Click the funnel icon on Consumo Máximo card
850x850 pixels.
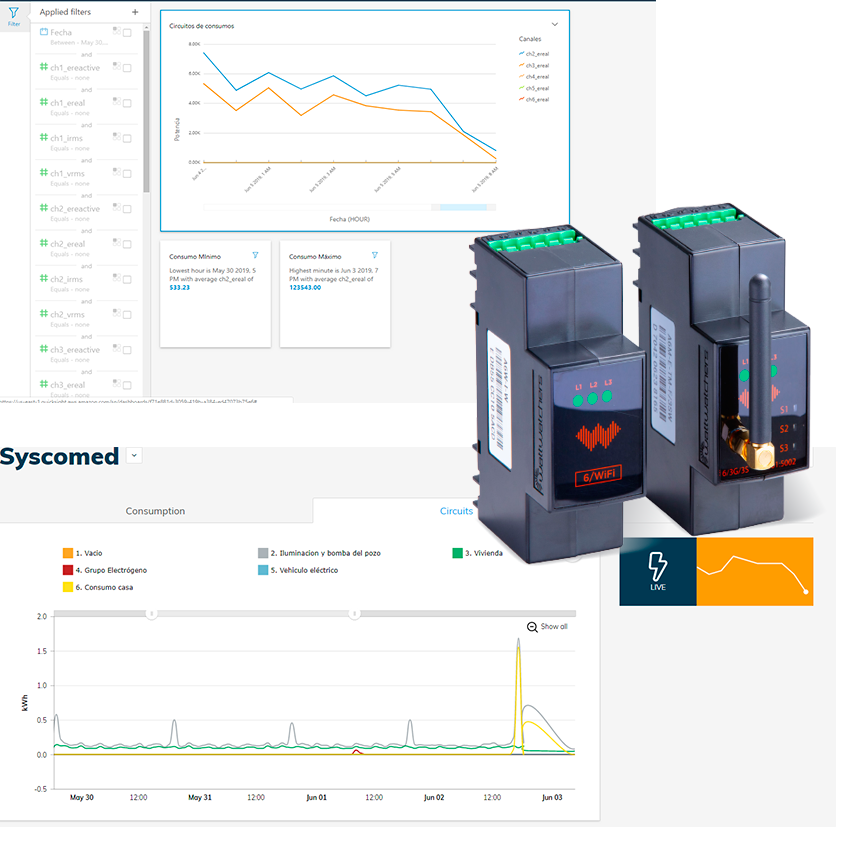pyautogui.click(x=375, y=255)
